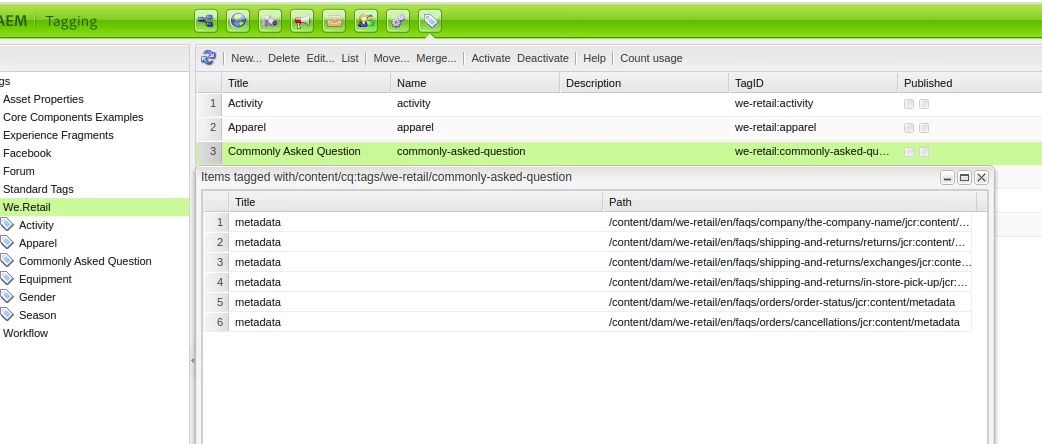Click the tag icon beside Season in tree
Image resolution: width=1042 pixels, height=444 pixels.
[x=7, y=314]
